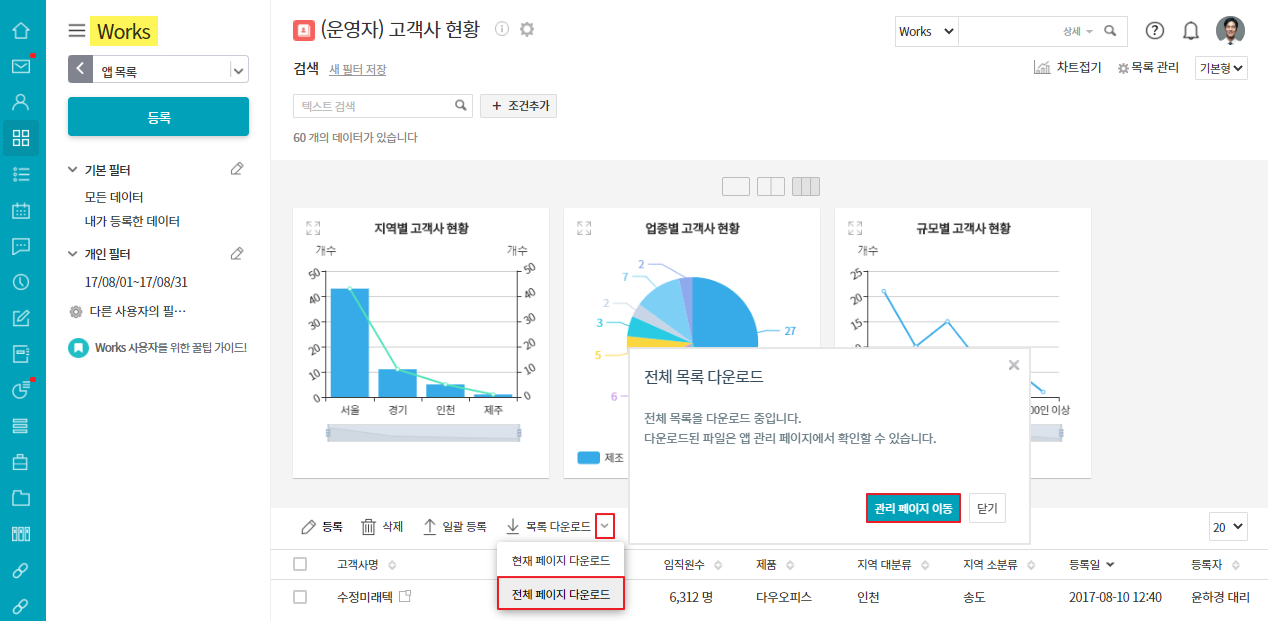
Task: Click the calendar icon in left sidebar
Action: 20,211
